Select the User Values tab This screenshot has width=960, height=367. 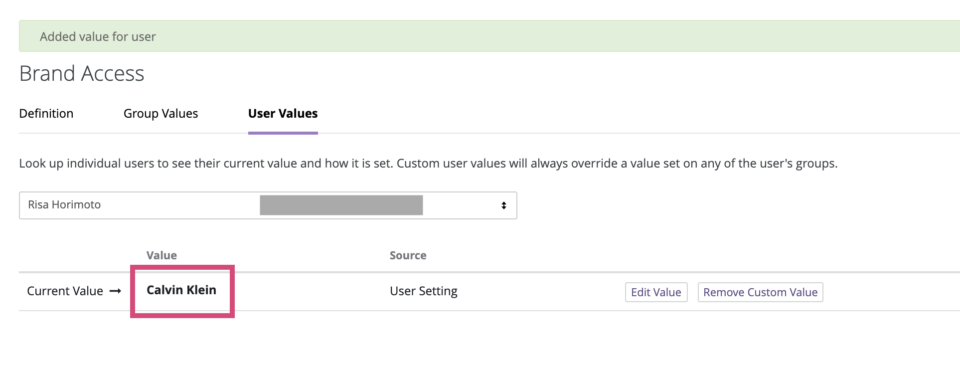click(x=283, y=113)
